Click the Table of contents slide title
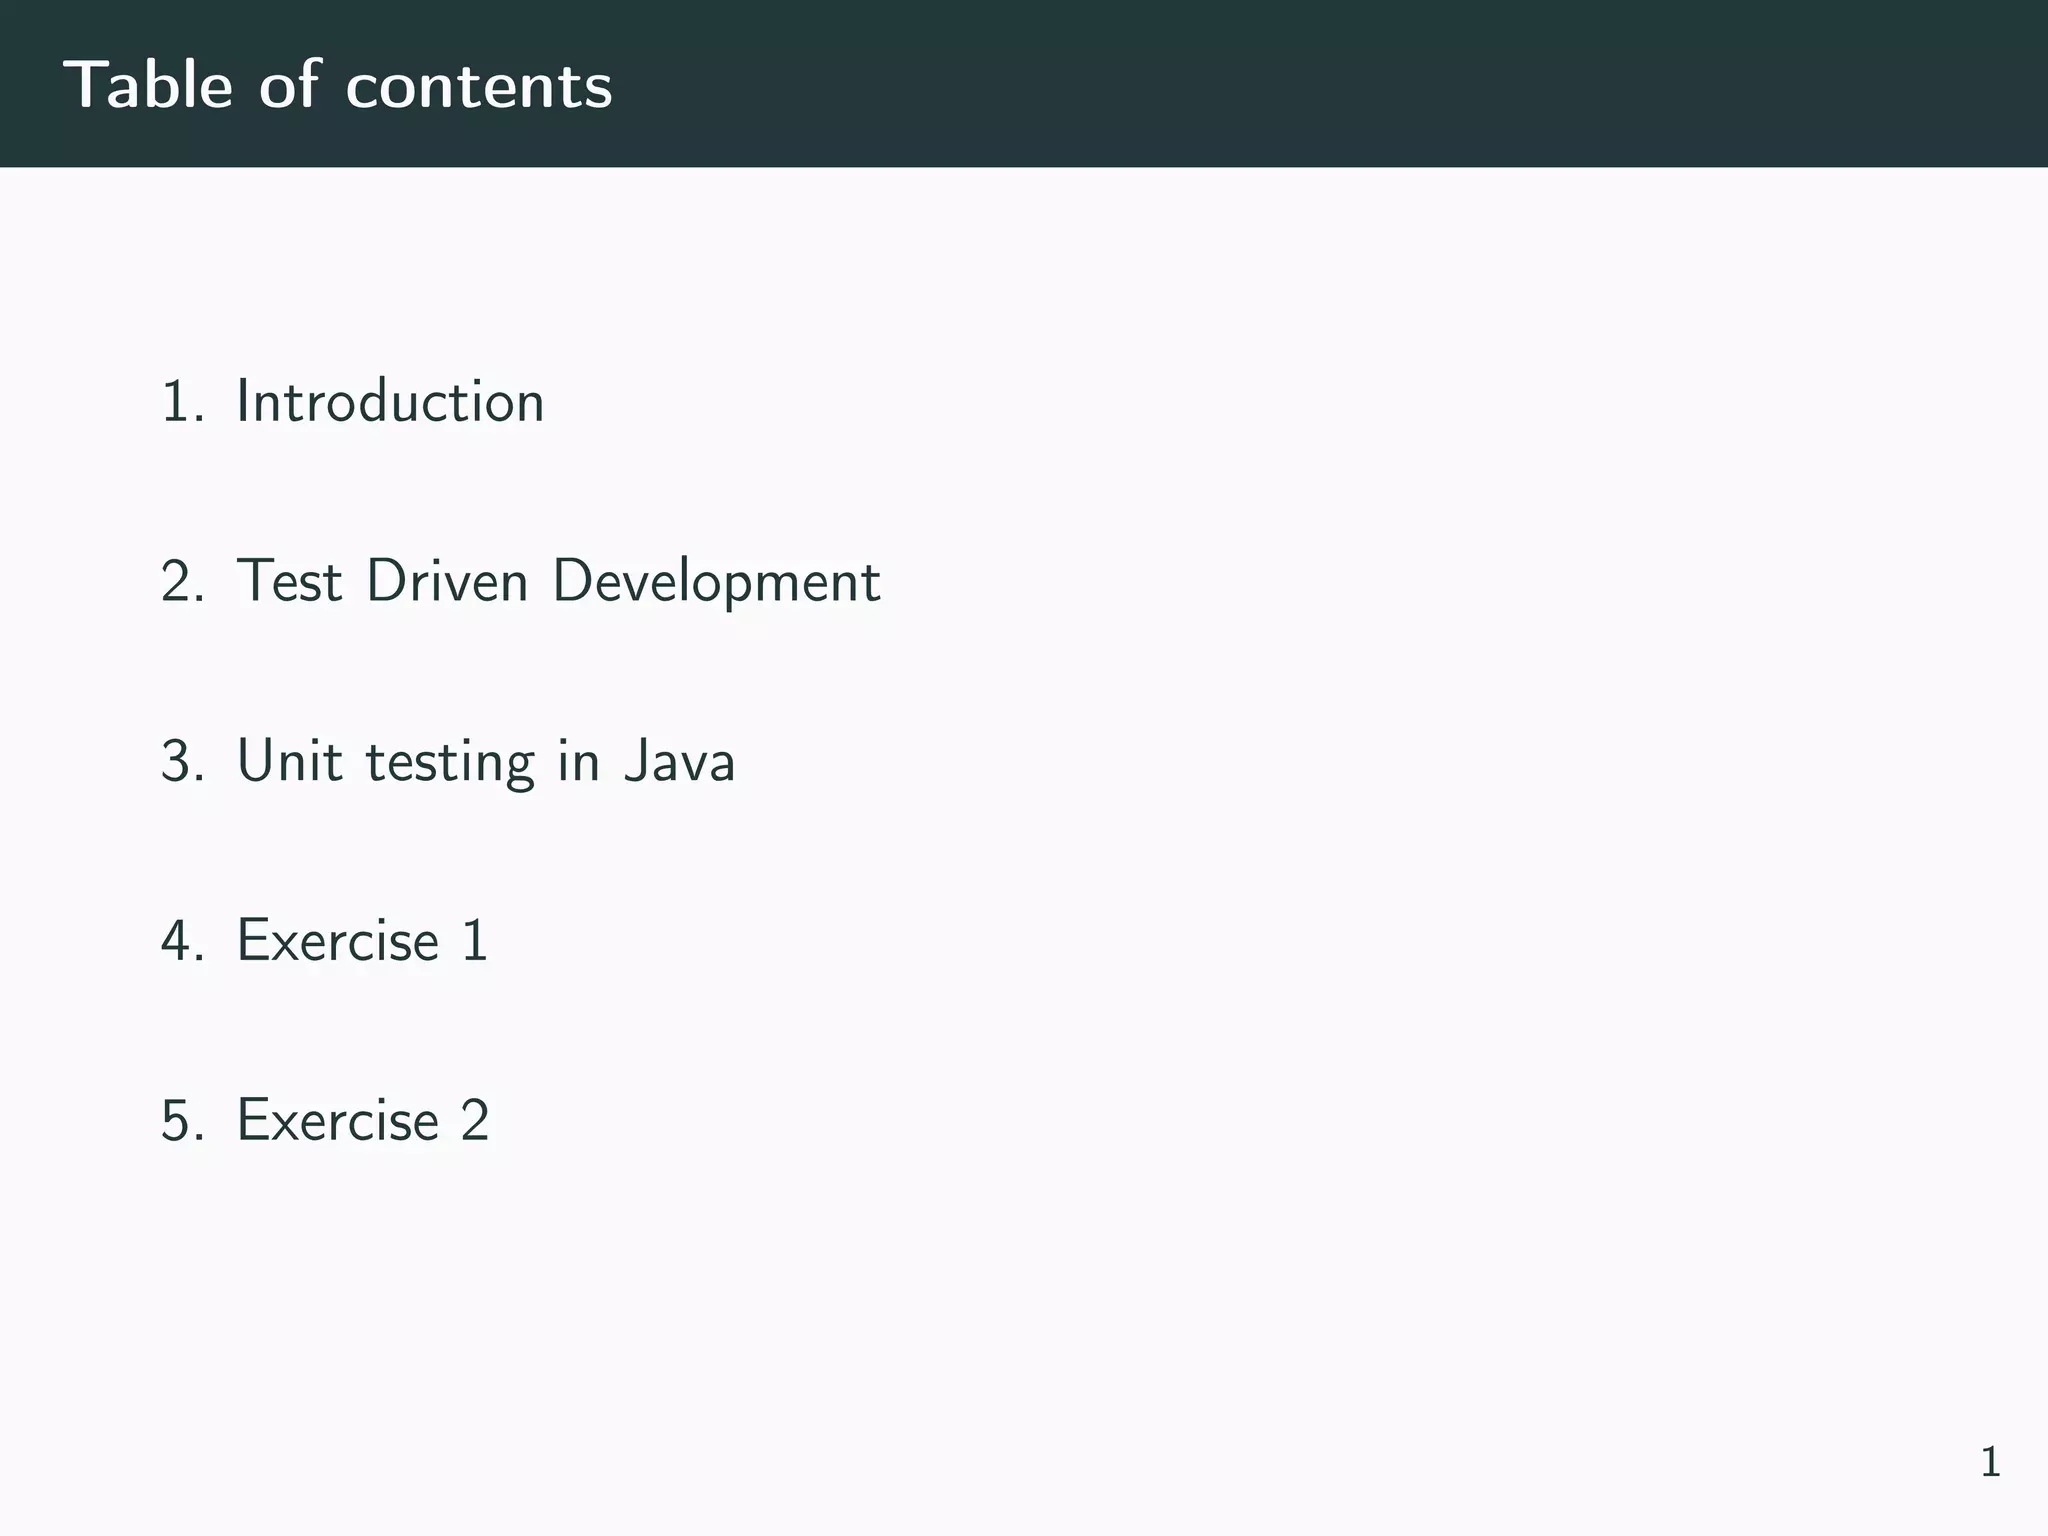2048x1536 pixels. [338, 85]
